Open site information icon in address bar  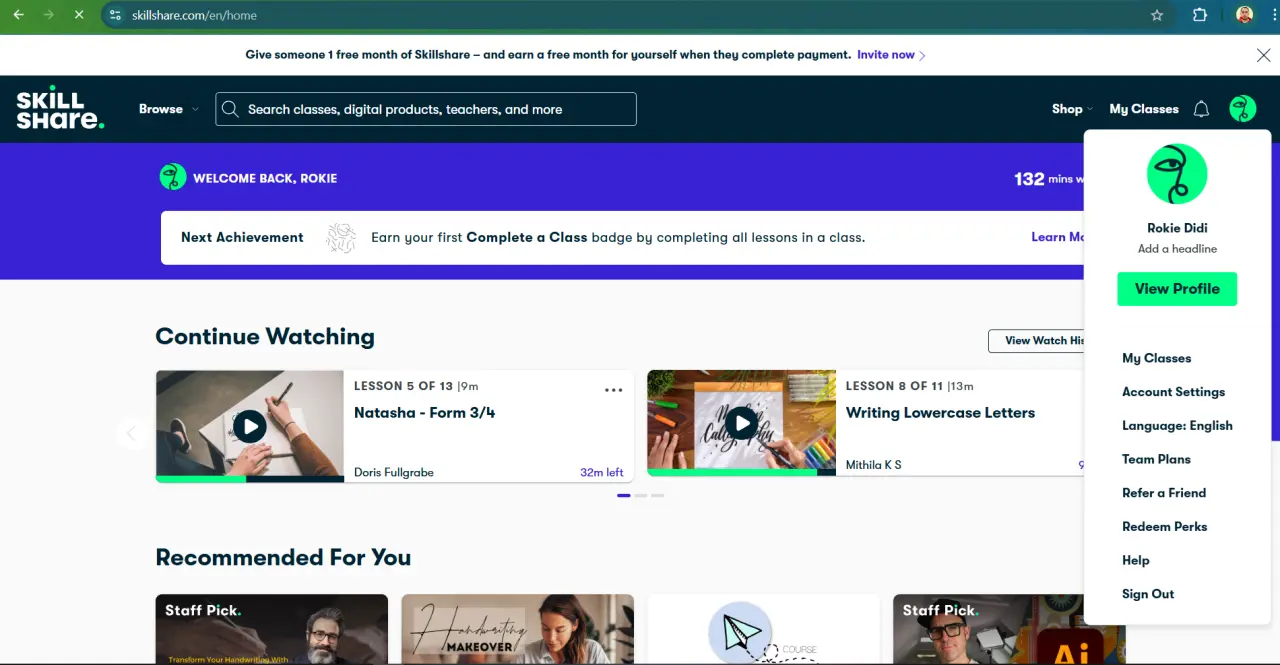click(x=115, y=15)
